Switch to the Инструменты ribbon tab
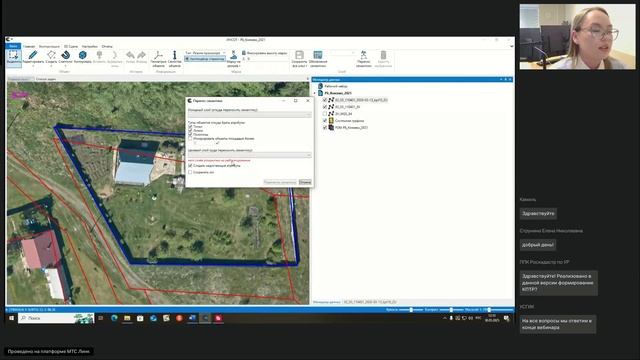This screenshot has width=640, height=360. pyautogui.click(x=49, y=46)
